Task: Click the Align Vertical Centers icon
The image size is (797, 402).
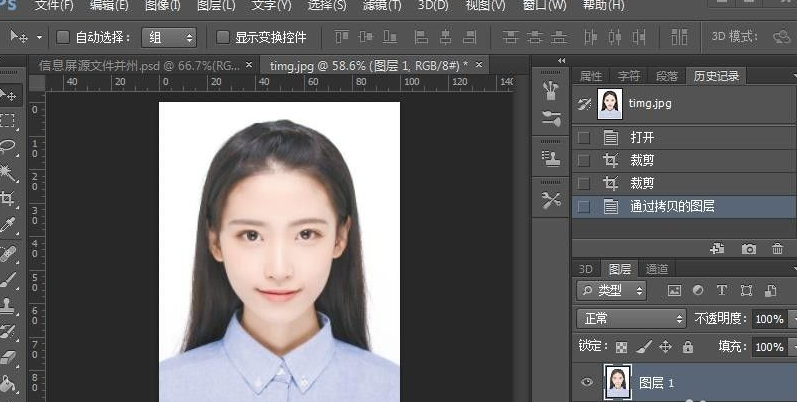Action: click(365, 37)
